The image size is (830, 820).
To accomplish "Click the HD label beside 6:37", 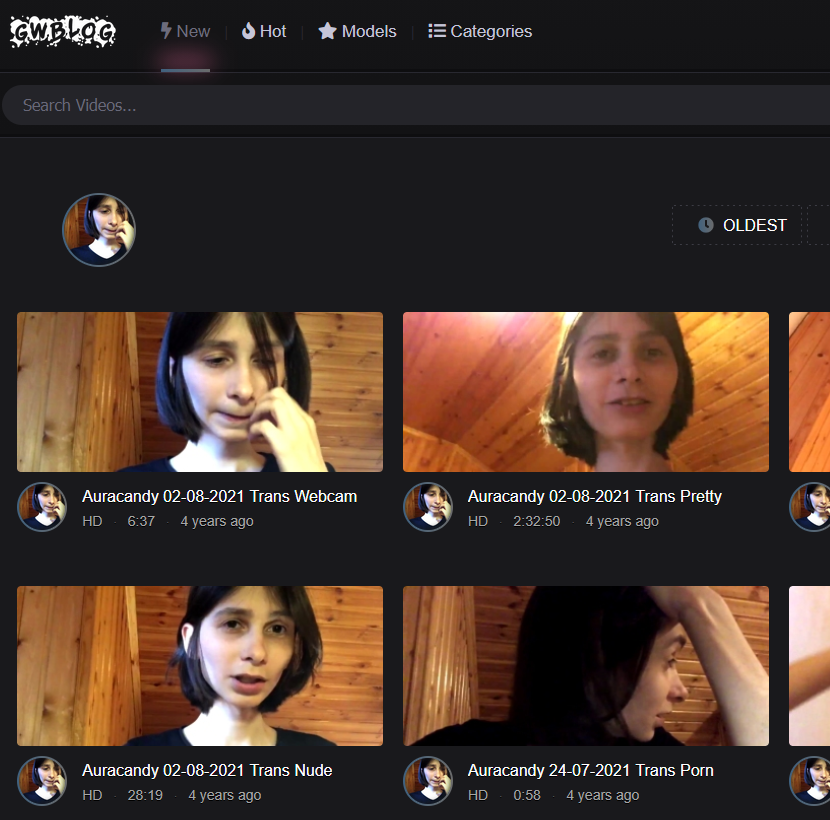I will (x=92, y=521).
